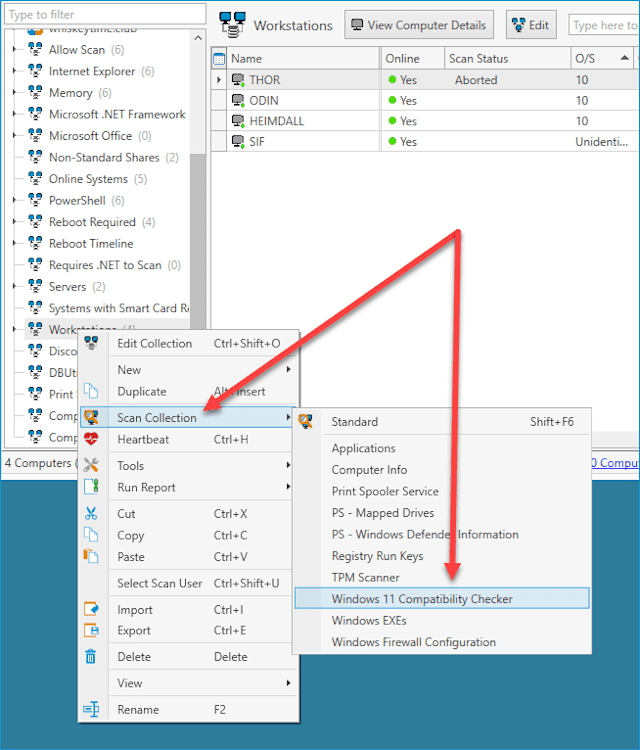Select Copy in context menu
Image resolution: width=640 pixels, height=750 pixels.
click(x=131, y=535)
